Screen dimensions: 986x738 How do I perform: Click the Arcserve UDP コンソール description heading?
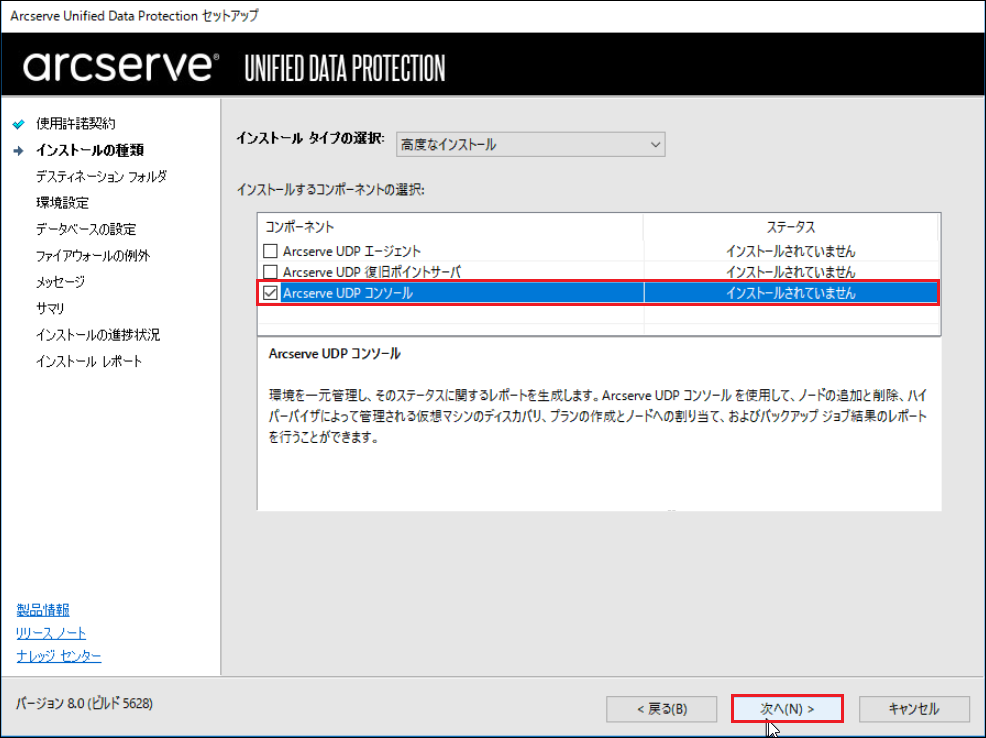click(335, 354)
